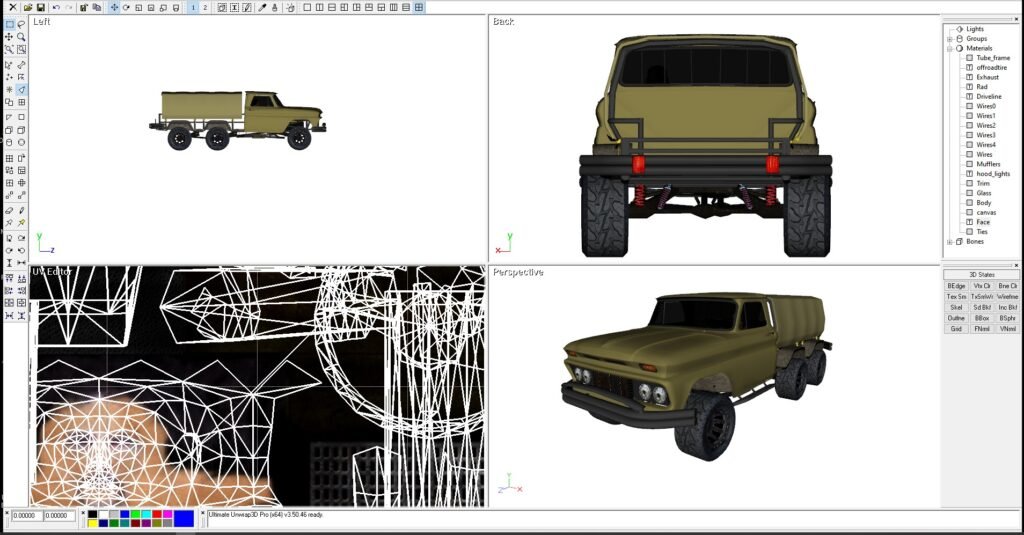1024x535 pixels.
Task: Expand the Groups tree node
Action: click(949, 39)
